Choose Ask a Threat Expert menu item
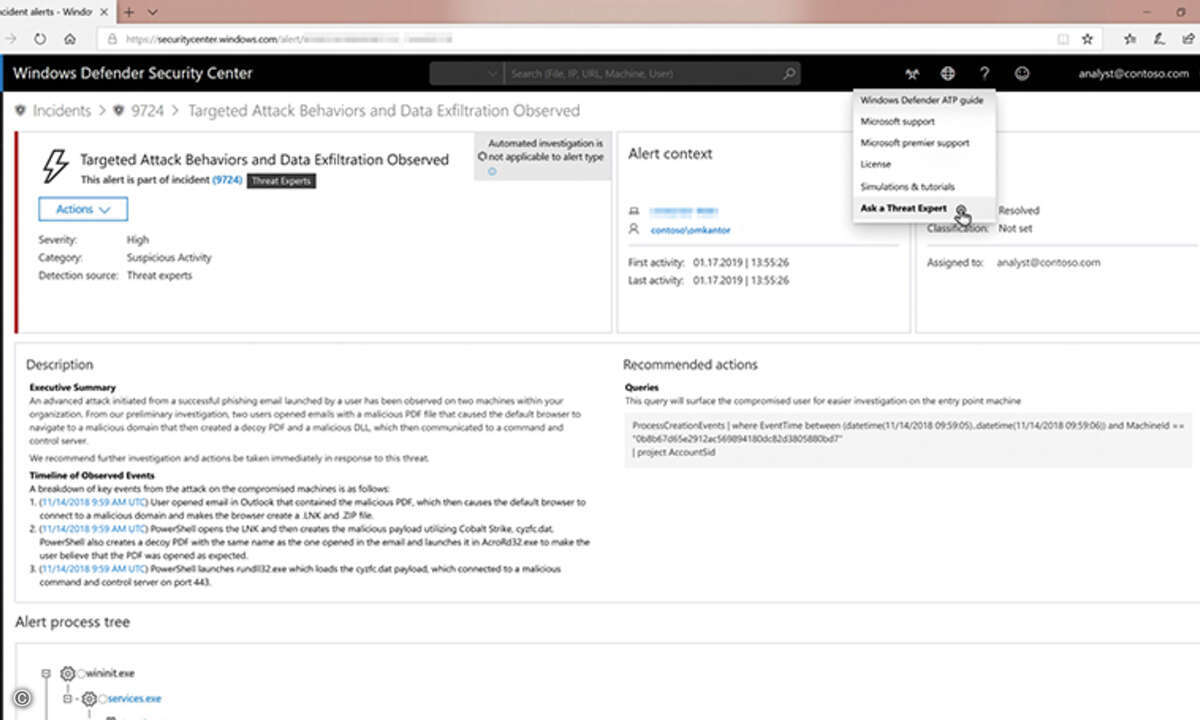 click(x=903, y=208)
